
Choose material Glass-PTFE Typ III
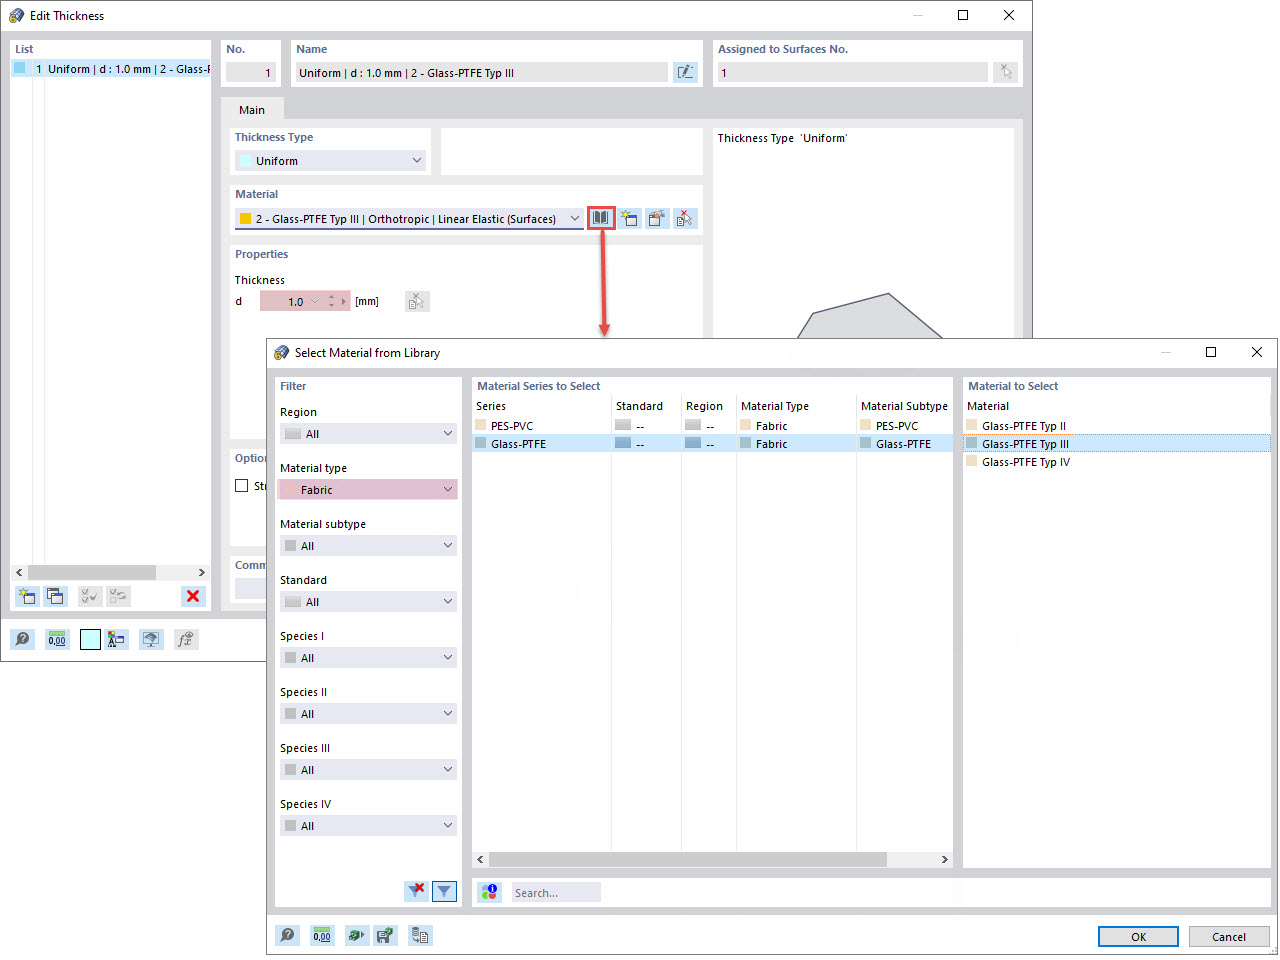1117,443
